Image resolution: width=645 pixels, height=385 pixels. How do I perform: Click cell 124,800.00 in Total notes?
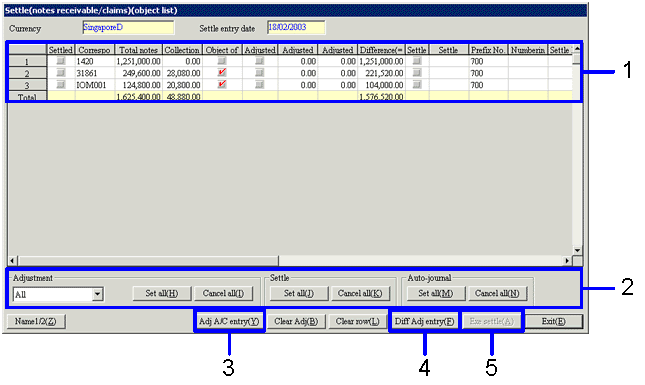139,85
